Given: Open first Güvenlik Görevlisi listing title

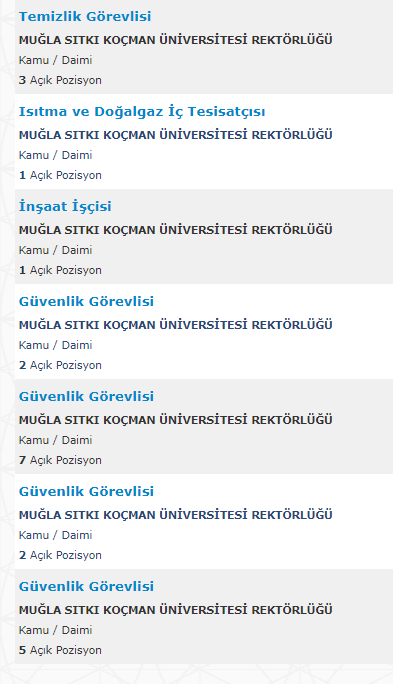Looking at the screenshot, I should click(86, 301).
